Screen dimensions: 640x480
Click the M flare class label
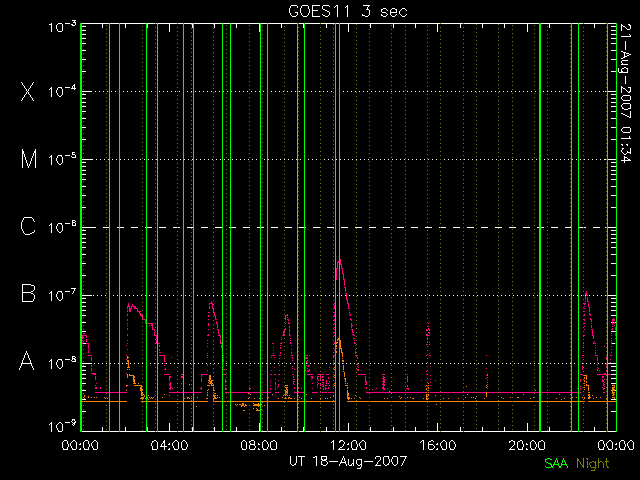coord(29,159)
